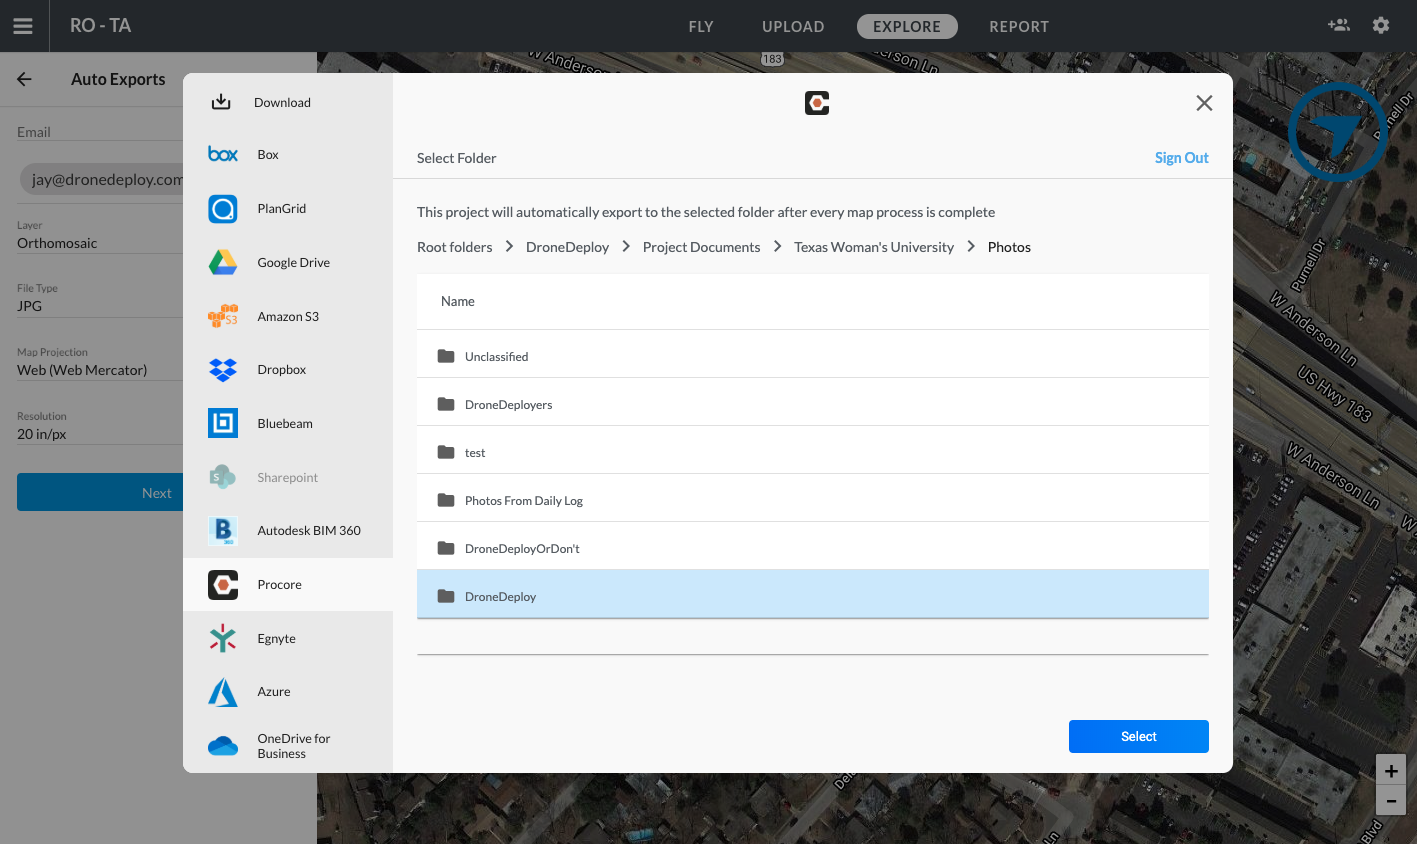Click the compass location arrow on map

pyautogui.click(x=1336, y=132)
